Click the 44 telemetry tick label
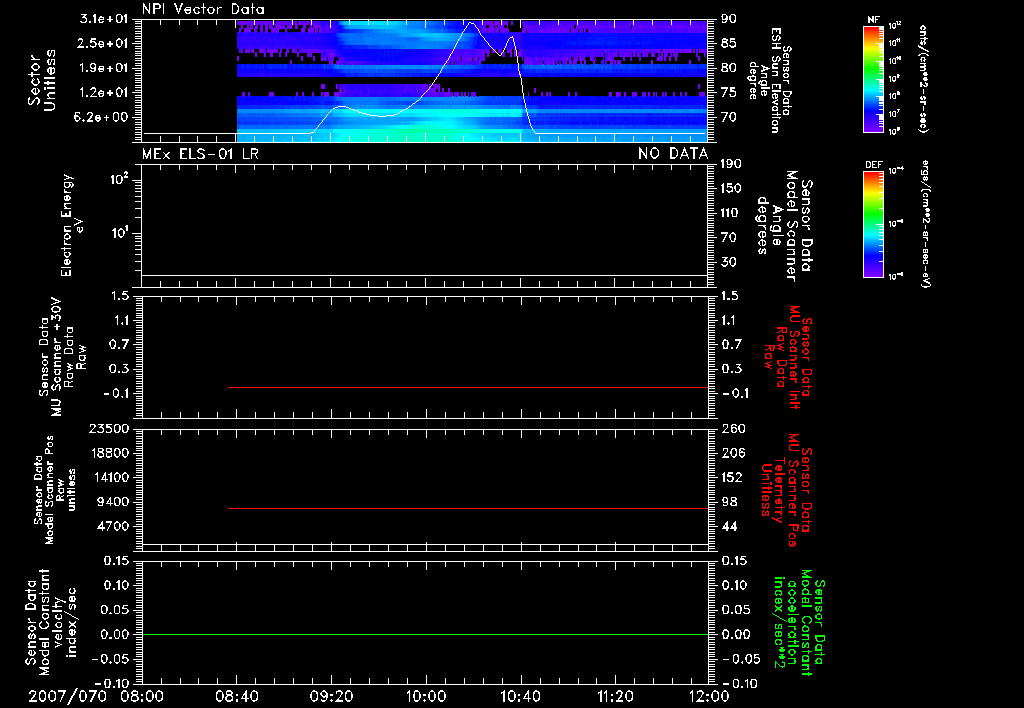This screenshot has width=1024, height=708. point(729,526)
